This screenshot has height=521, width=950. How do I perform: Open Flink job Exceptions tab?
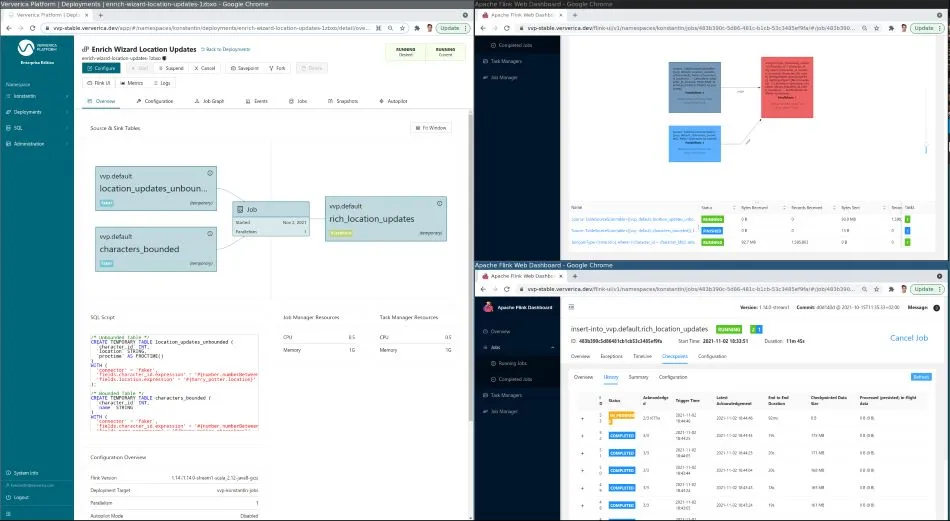click(x=611, y=356)
